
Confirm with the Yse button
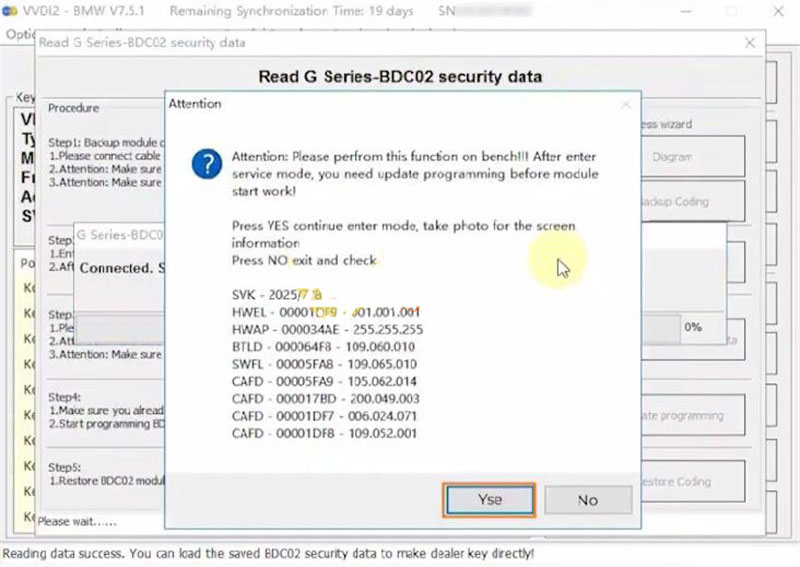489,500
